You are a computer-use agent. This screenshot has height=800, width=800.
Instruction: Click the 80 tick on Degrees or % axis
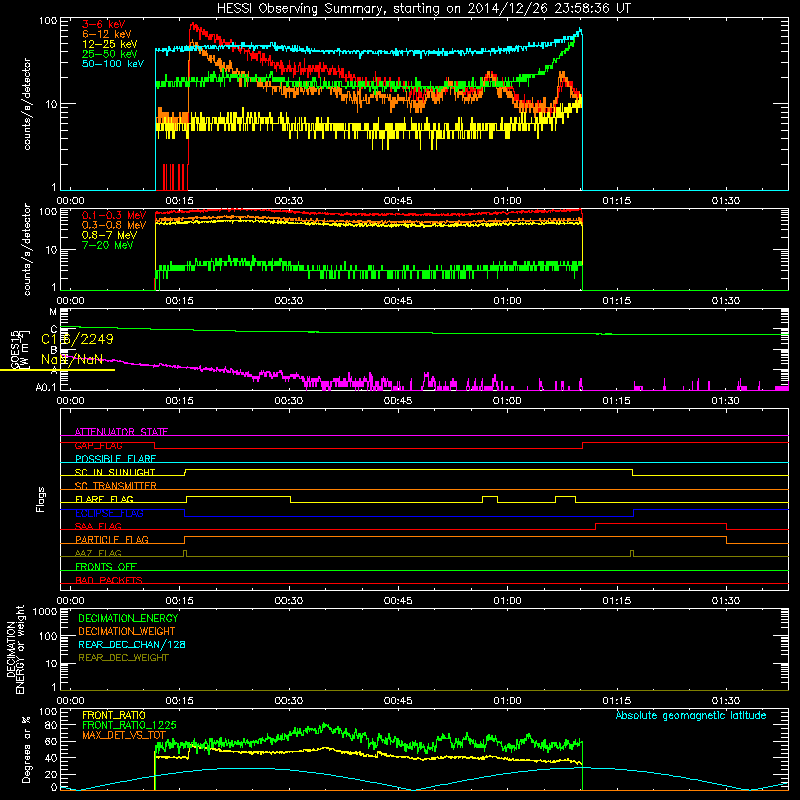51,725
